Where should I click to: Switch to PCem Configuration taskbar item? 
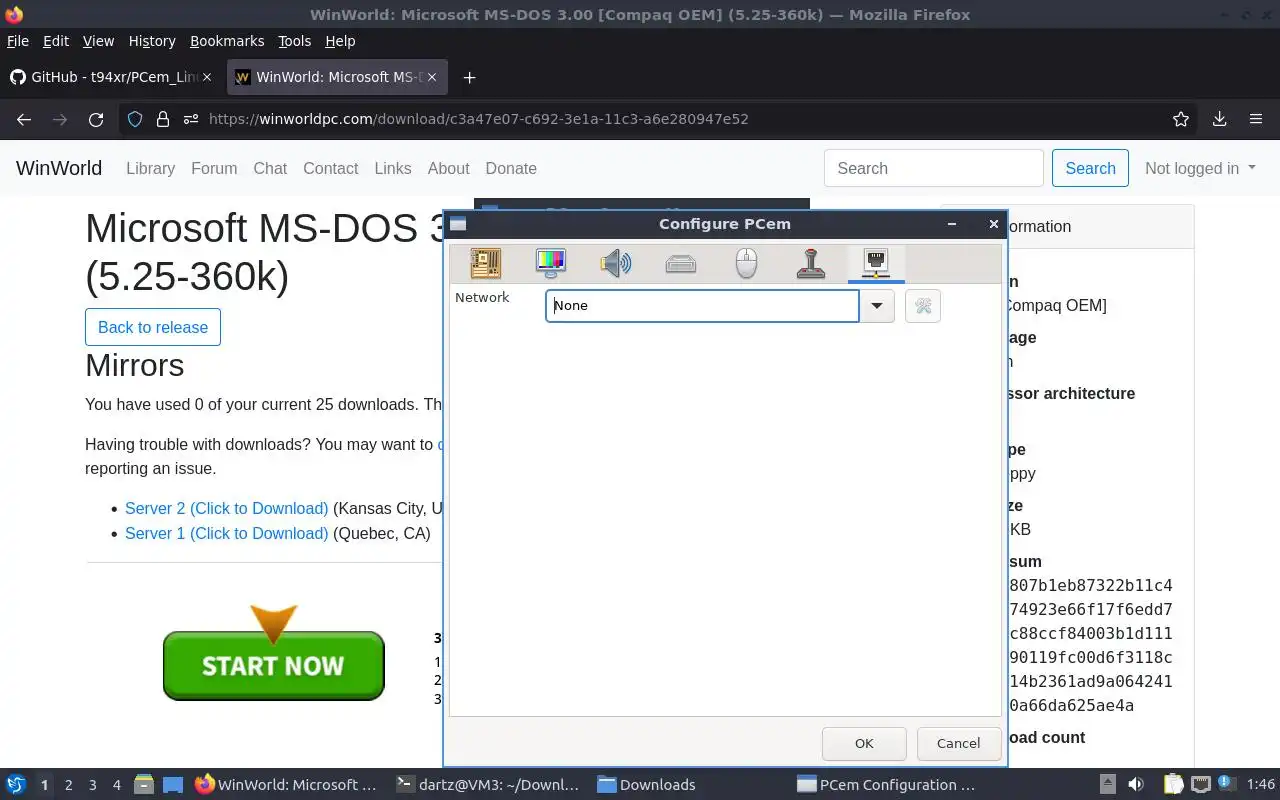[887, 785]
